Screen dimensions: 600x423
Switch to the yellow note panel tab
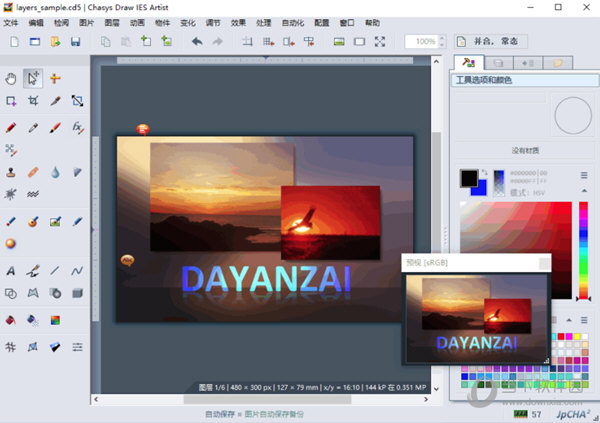(558, 63)
